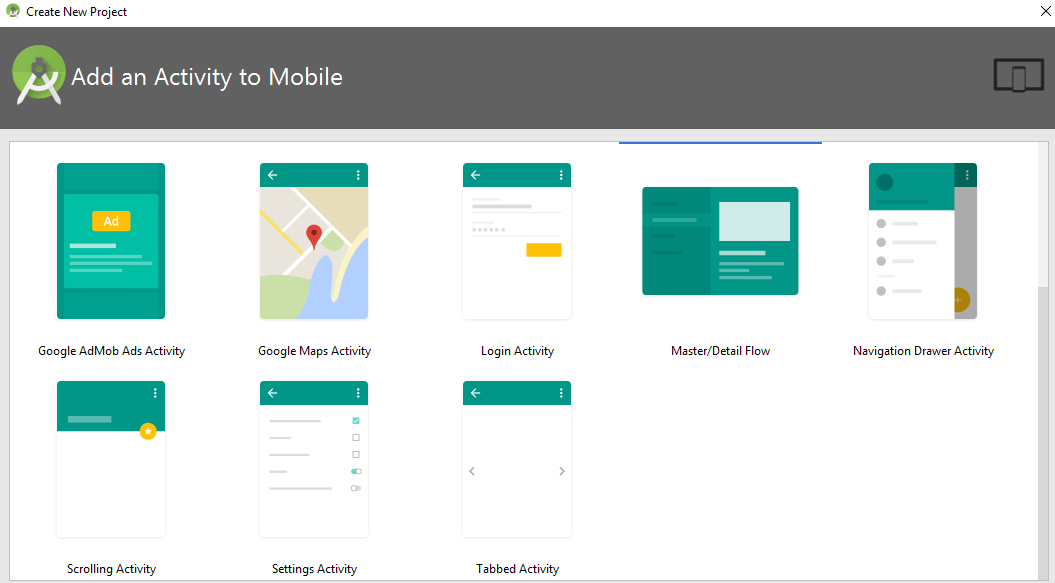Screen dimensions: 1055x583
Task: Choose the Google Maps Activity template image
Action: (x=314, y=241)
